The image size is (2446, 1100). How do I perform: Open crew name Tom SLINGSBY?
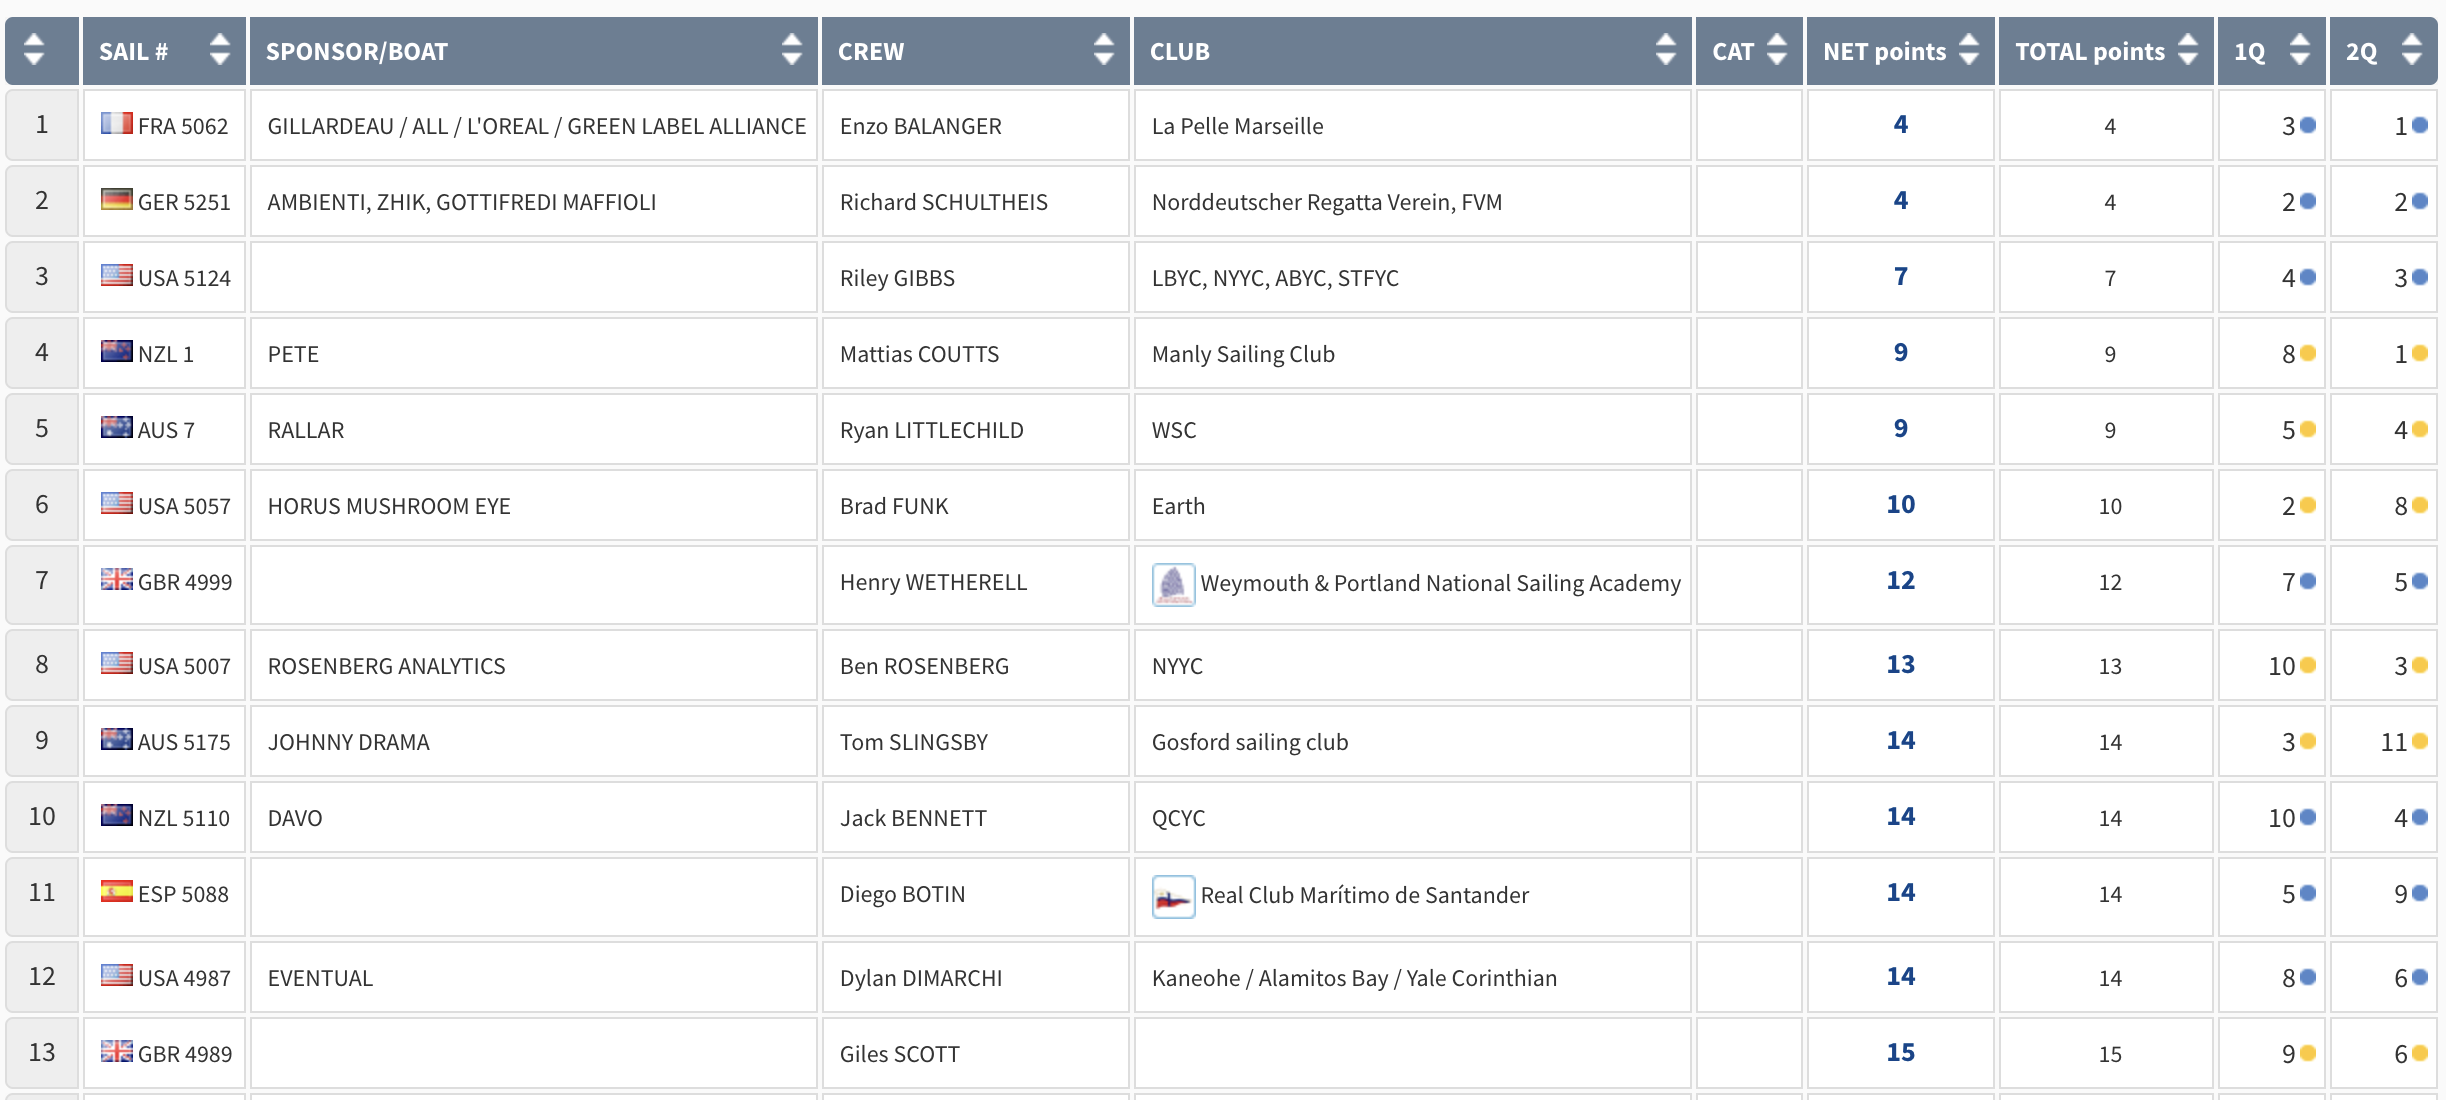914,742
